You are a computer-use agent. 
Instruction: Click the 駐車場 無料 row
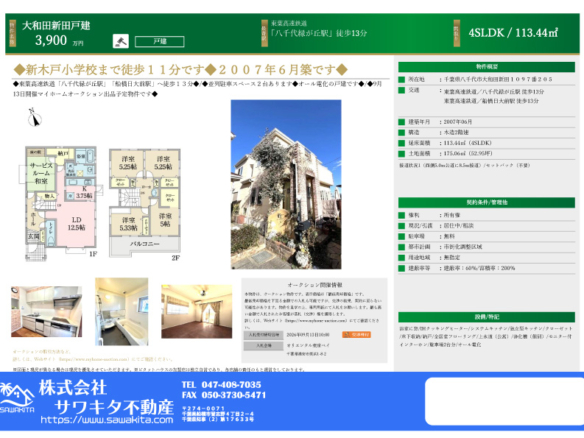(486, 236)
